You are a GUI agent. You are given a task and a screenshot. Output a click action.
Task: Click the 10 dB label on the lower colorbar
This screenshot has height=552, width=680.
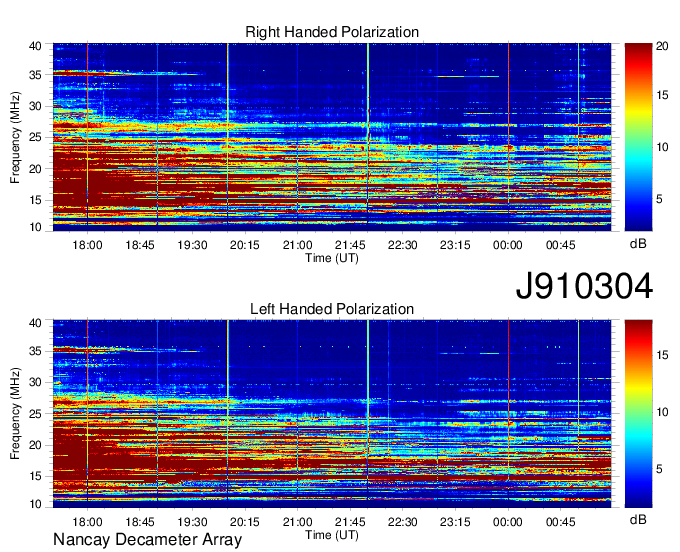662,412
